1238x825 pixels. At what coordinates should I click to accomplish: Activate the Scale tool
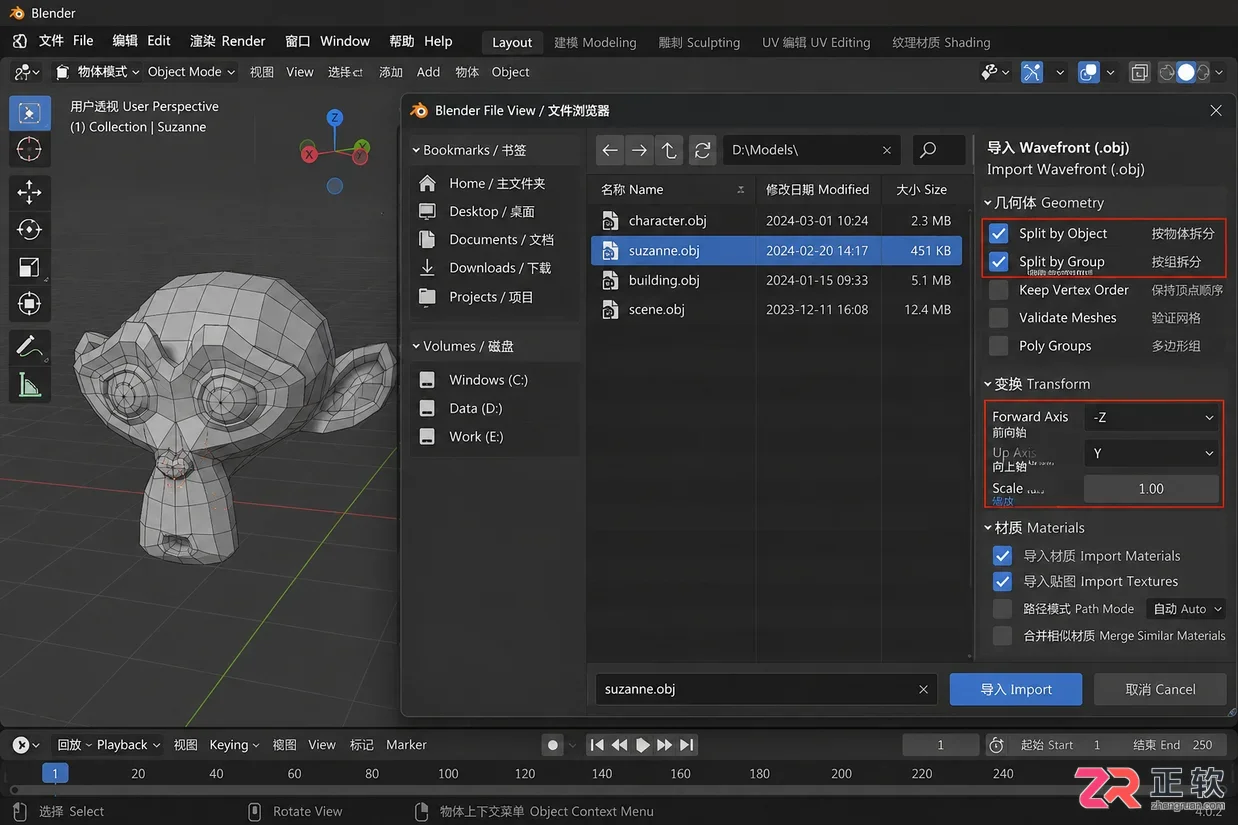[30, 267]
